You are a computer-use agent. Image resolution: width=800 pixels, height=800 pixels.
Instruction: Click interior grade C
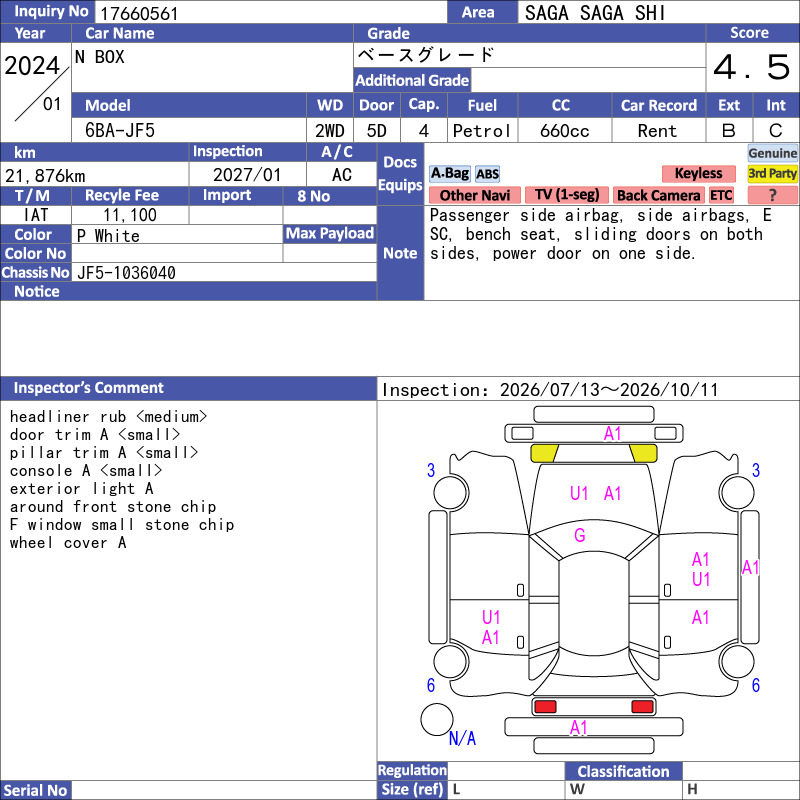[776, 131]
